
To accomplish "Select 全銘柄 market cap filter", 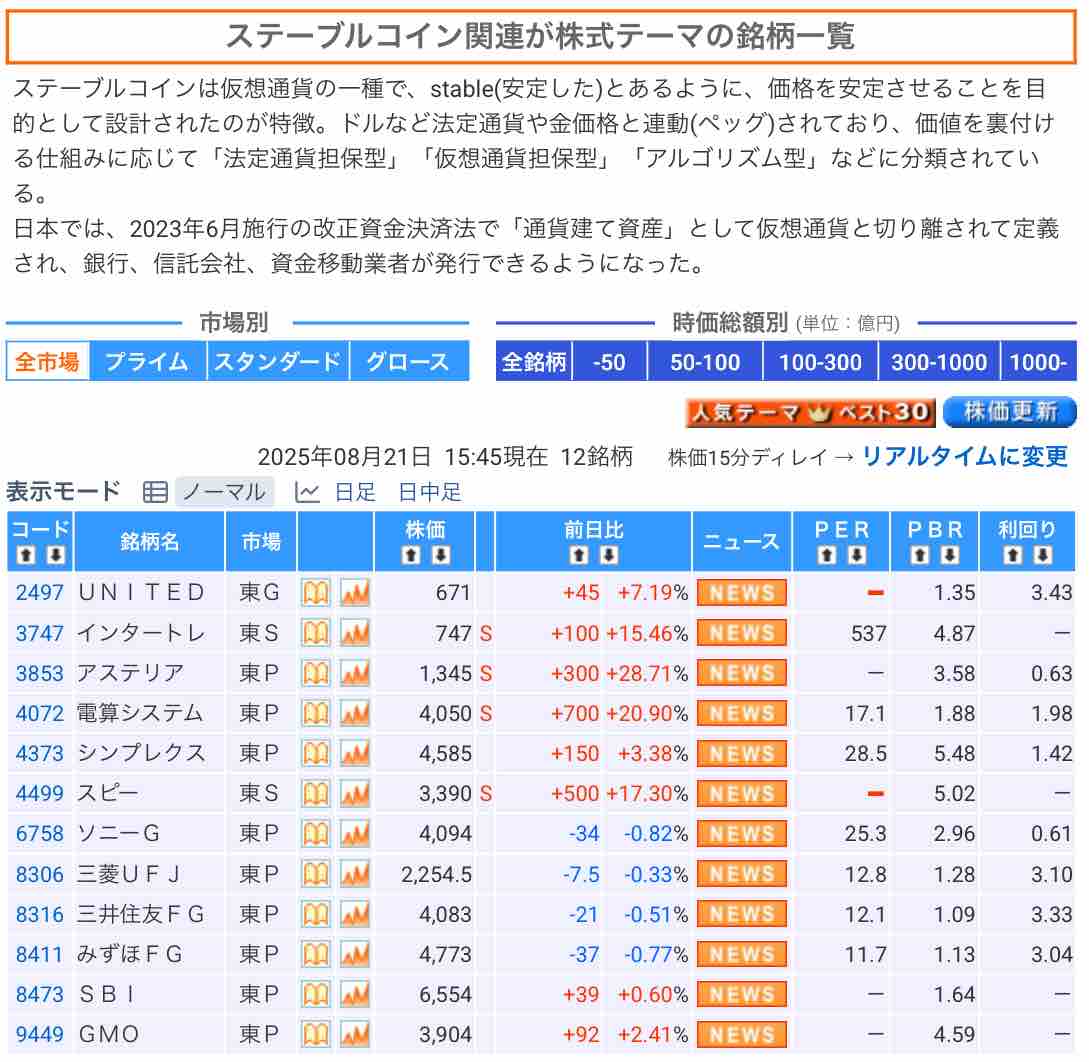I will coord(533,362).
